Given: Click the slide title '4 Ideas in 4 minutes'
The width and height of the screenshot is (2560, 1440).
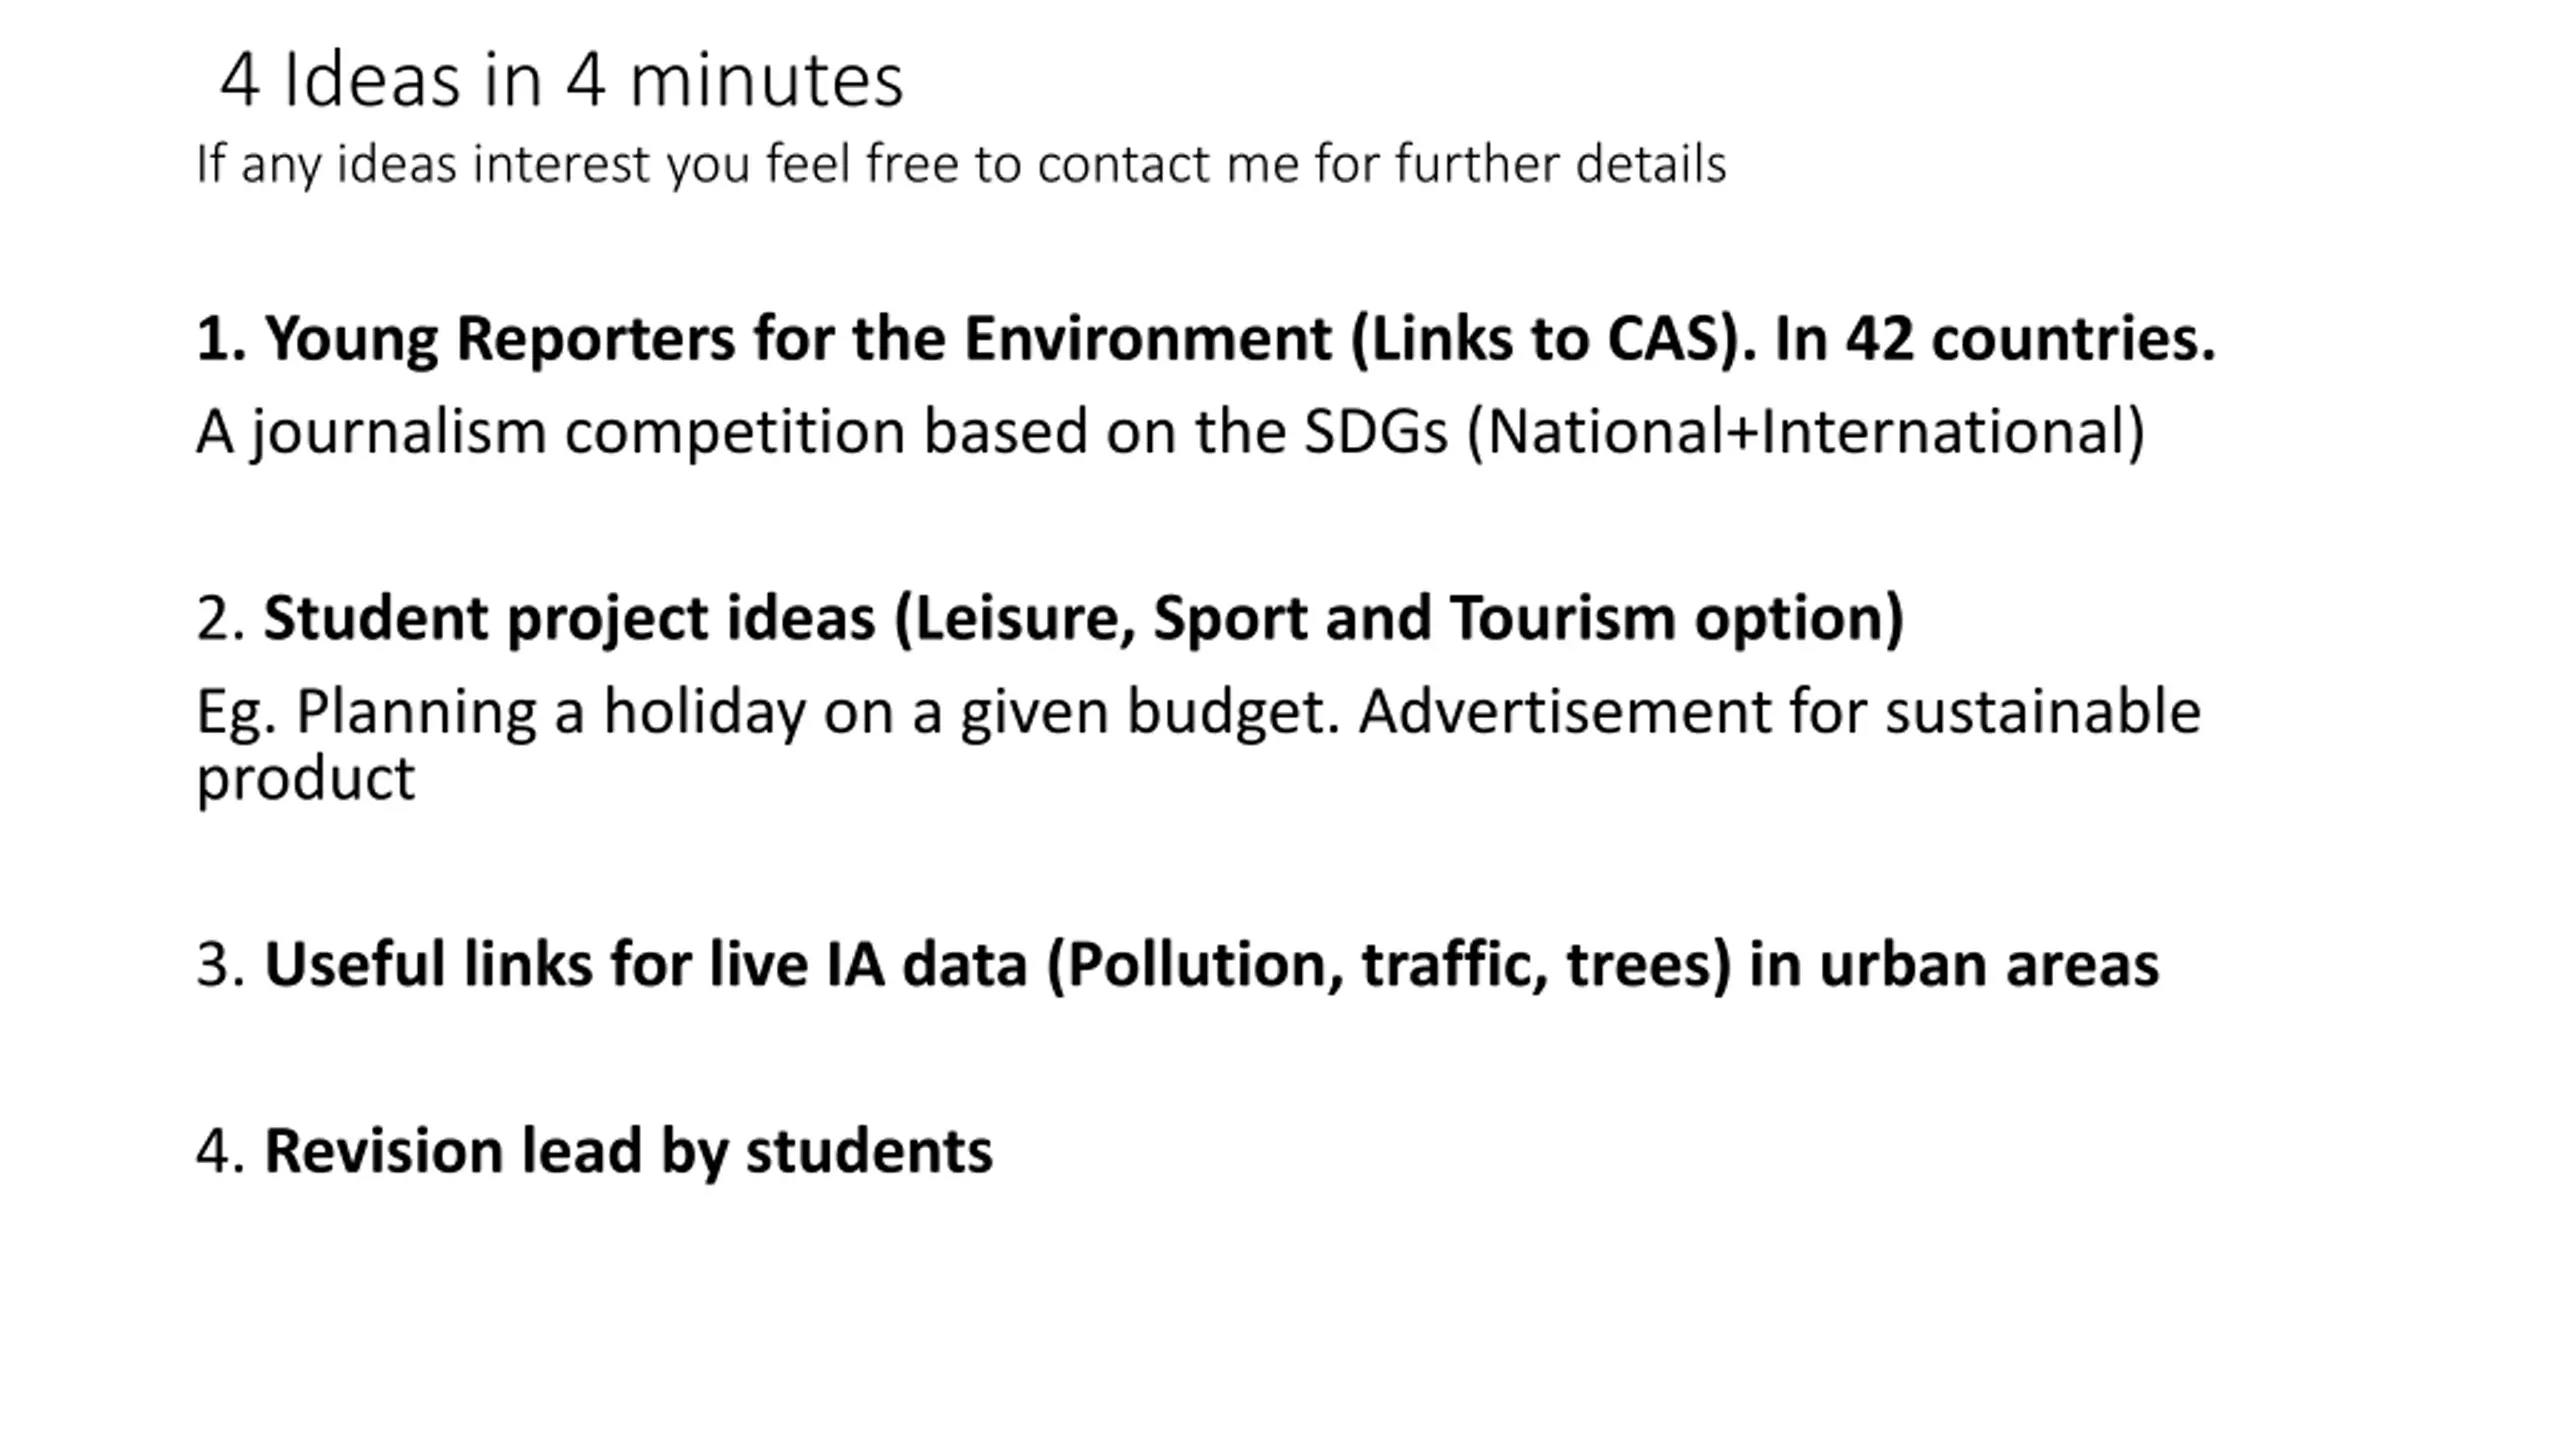Looking at the screenshot, I should pos(561,80).
